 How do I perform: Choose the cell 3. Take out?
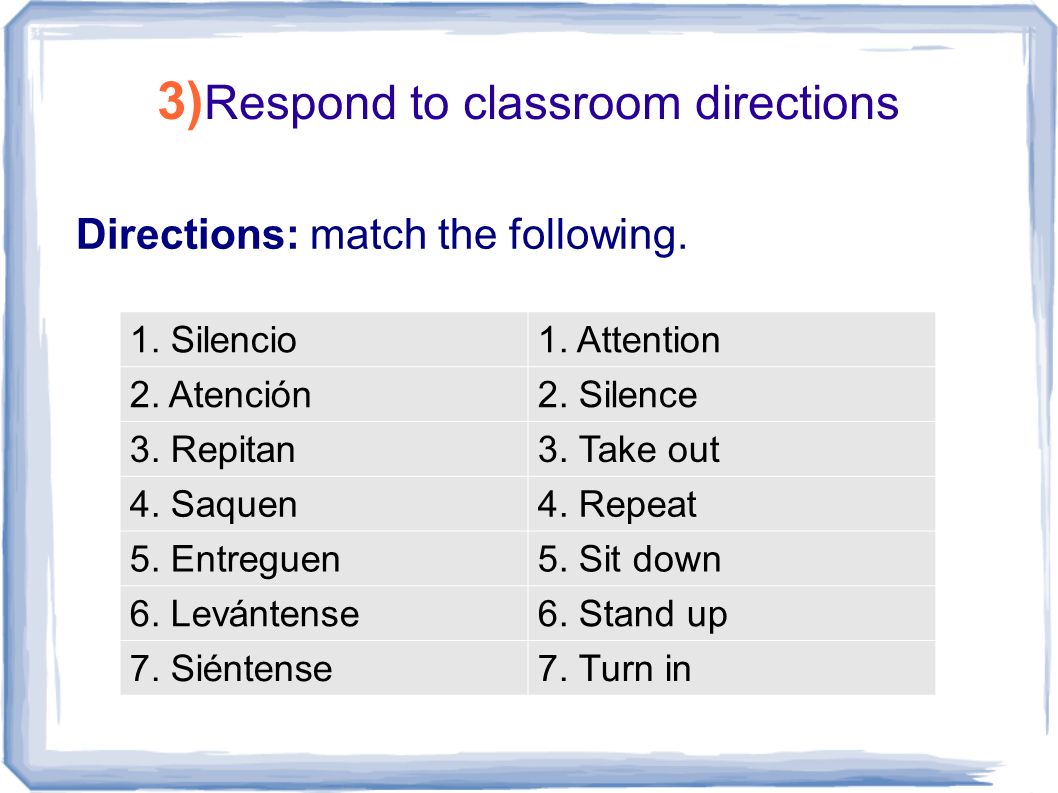(732, 449)
